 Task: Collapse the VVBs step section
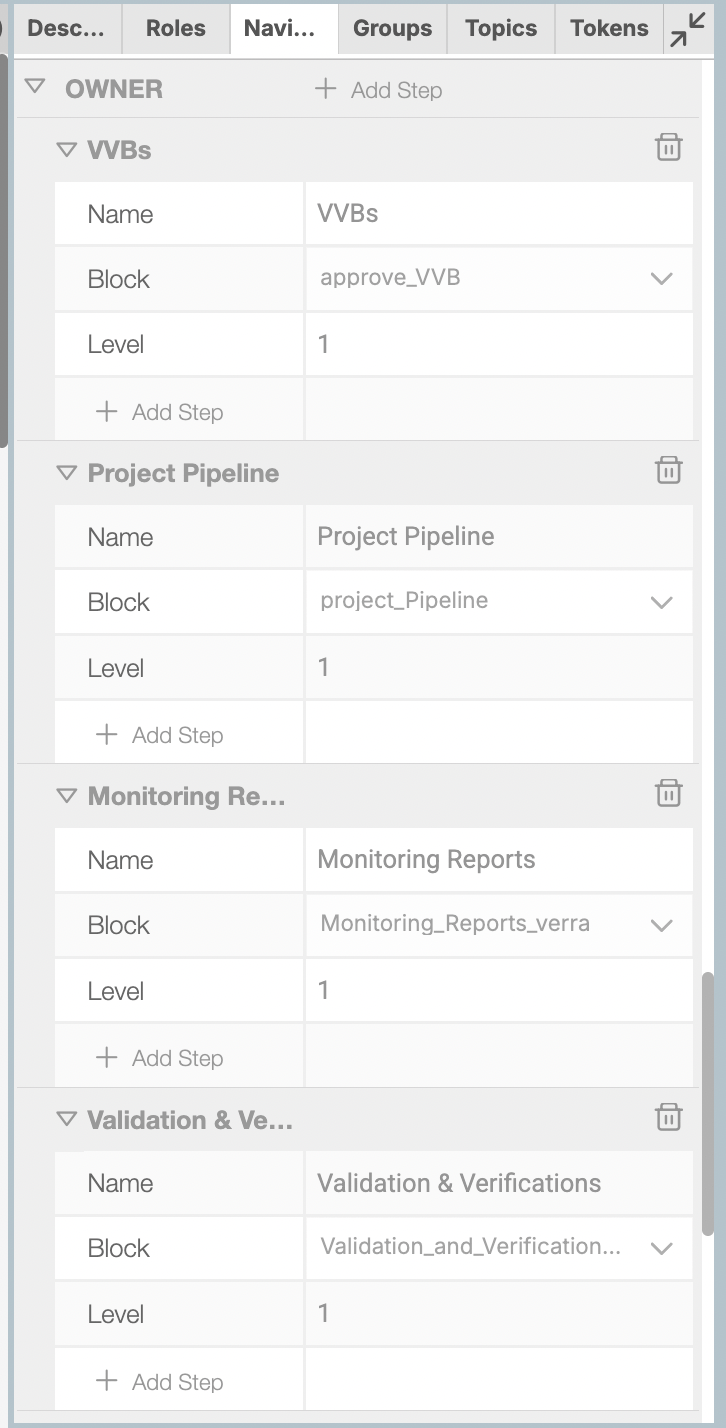click(67, 150)
